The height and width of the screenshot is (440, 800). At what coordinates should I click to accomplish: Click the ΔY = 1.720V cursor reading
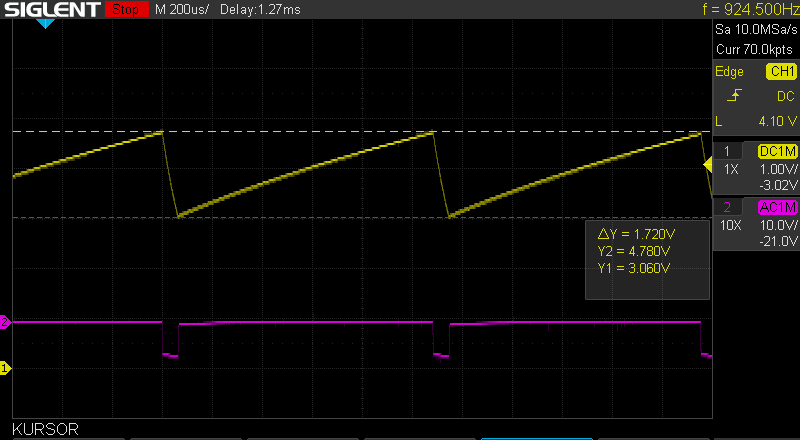pos(636,235)
